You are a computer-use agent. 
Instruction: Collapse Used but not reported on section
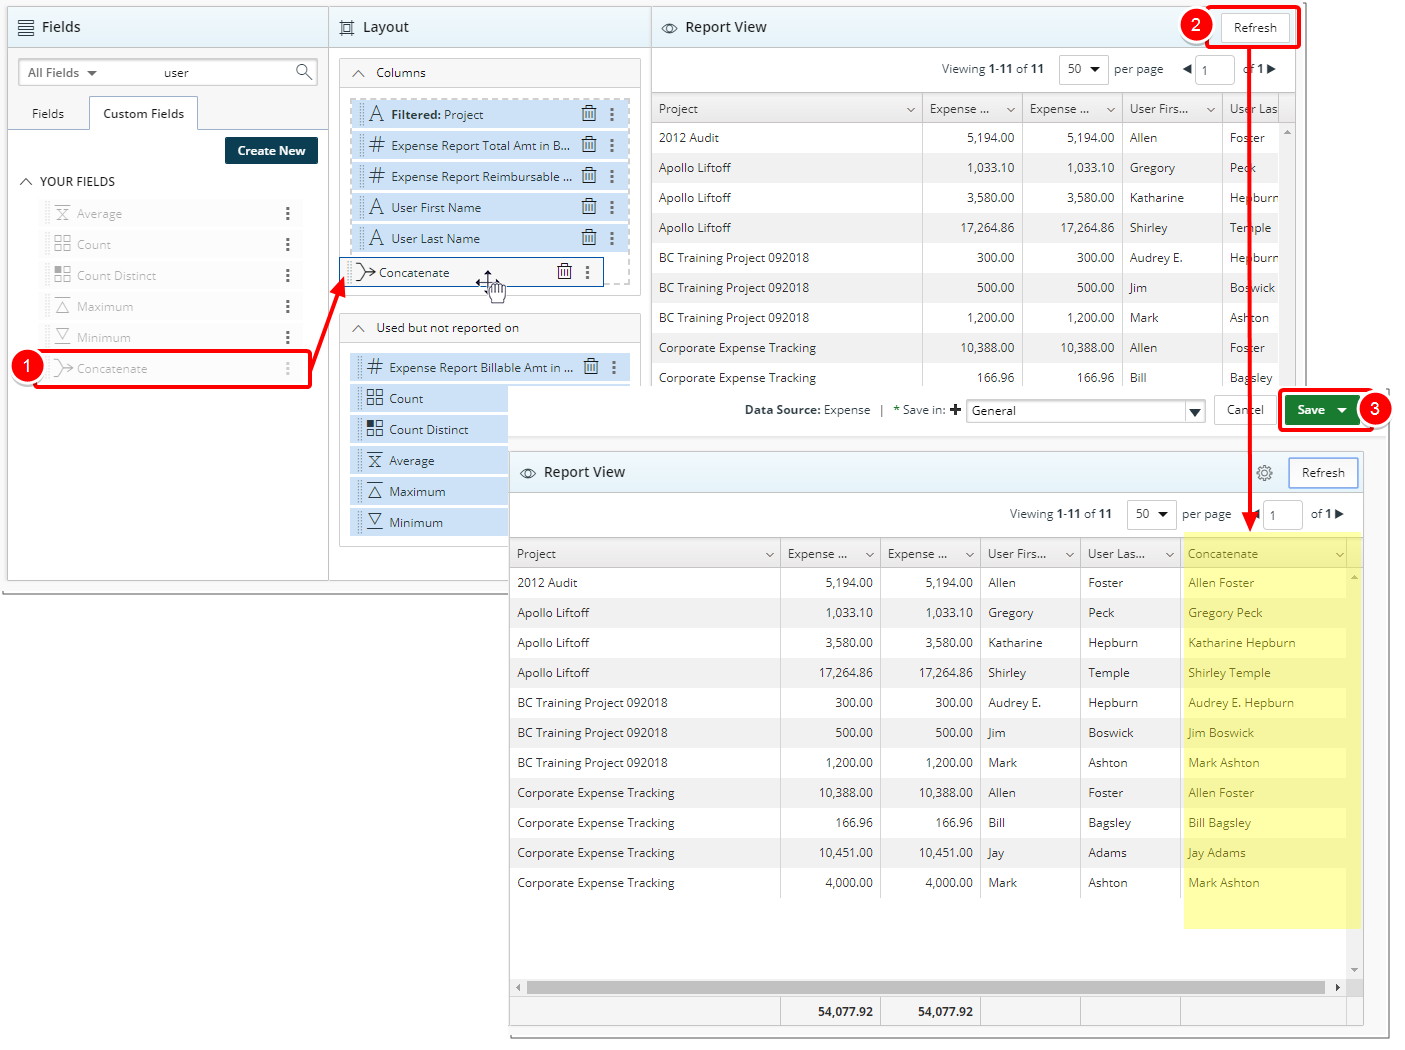pyautogui.click(x=358, y=328)
